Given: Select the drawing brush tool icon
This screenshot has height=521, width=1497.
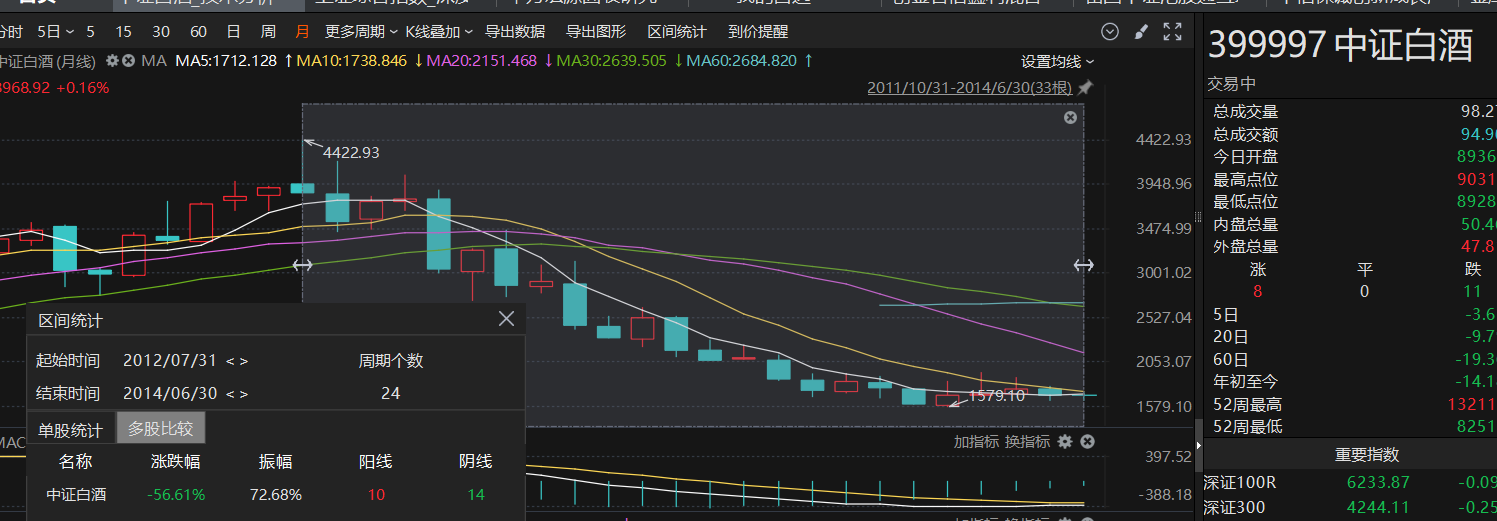Looking at the screenshot, I should pos(1141,31).
